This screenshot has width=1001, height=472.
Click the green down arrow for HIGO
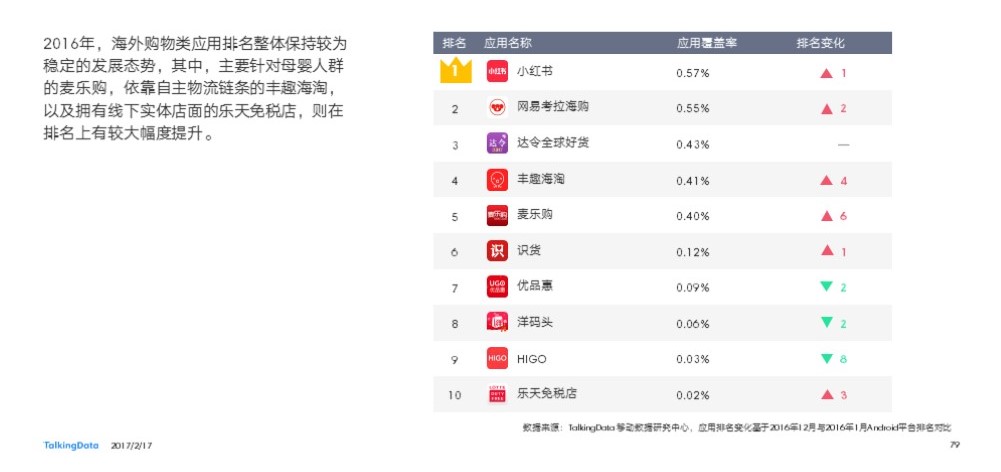click(827, 359)
